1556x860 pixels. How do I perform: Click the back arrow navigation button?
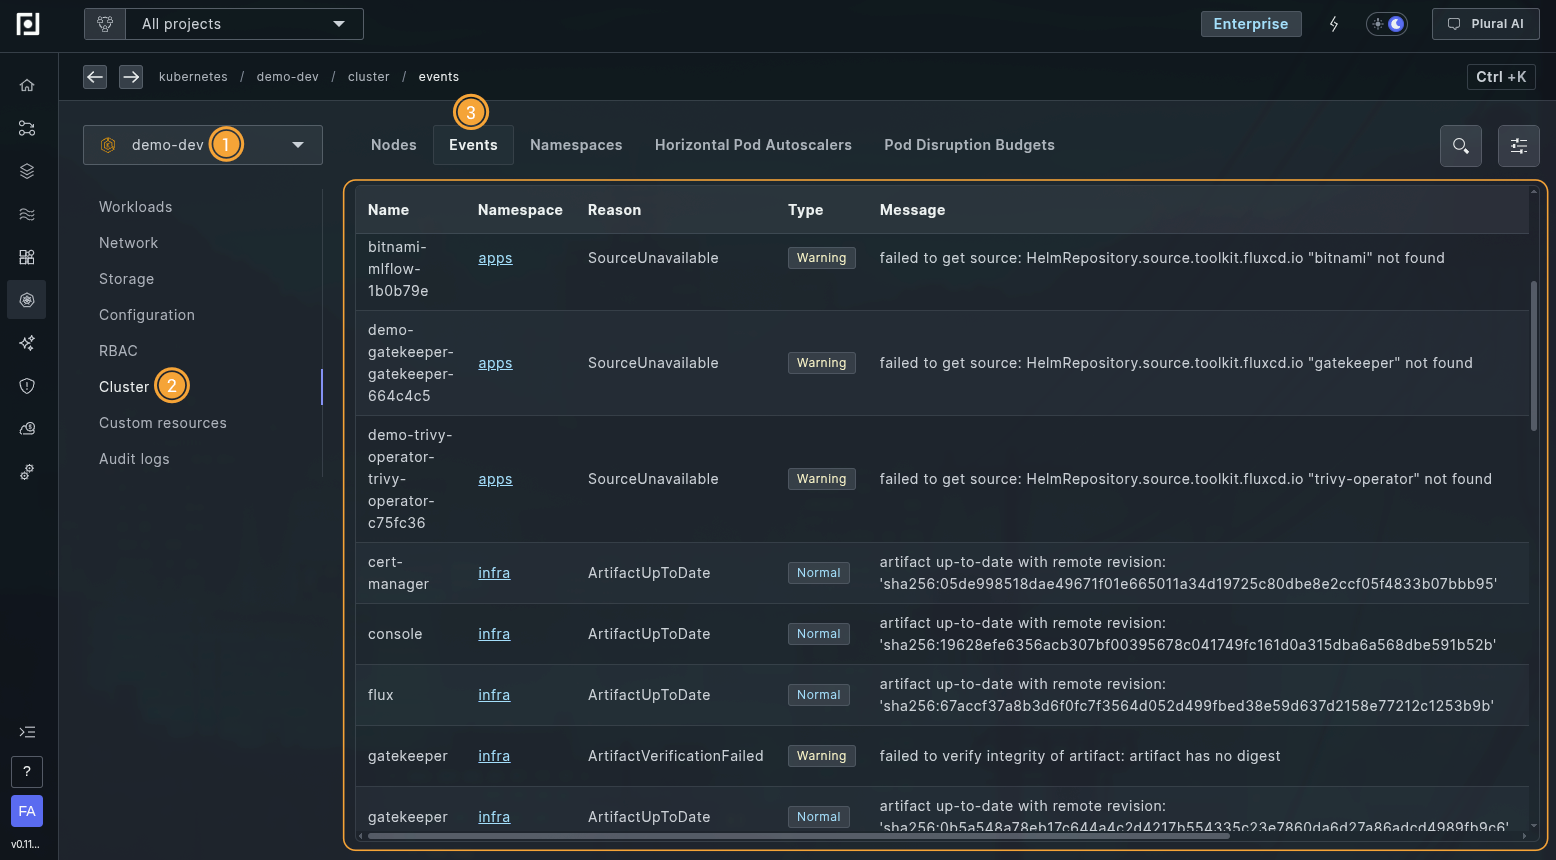[x=95, y=77]
